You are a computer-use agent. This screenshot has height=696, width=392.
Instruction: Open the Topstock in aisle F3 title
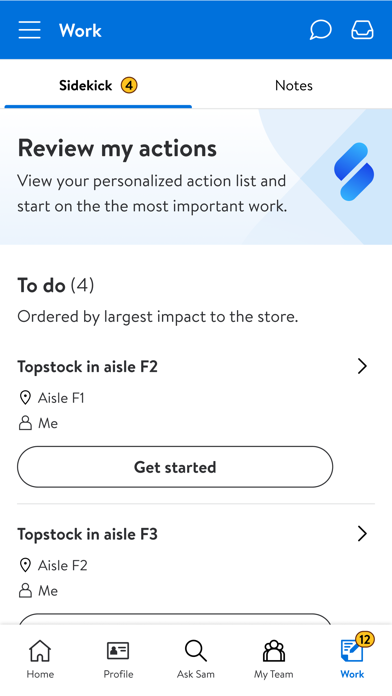tap(87, 534)
